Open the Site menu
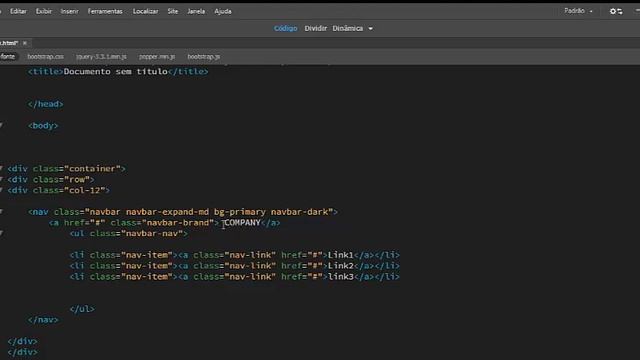 (x=173, y=11)
